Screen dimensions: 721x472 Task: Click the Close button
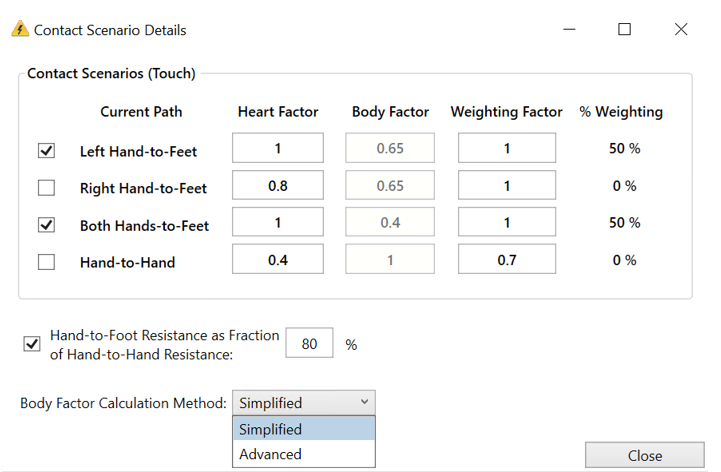pos(645,455)
